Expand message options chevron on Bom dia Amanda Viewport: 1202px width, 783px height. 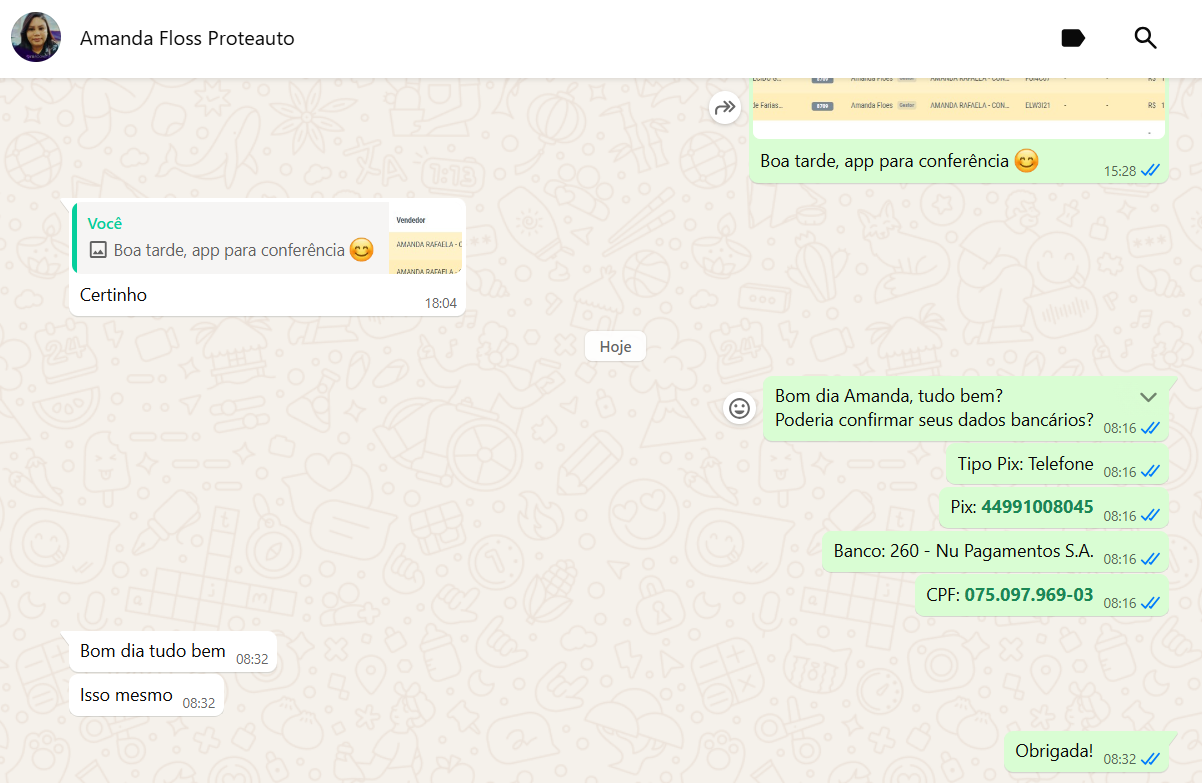click(x=1148, y=397)
